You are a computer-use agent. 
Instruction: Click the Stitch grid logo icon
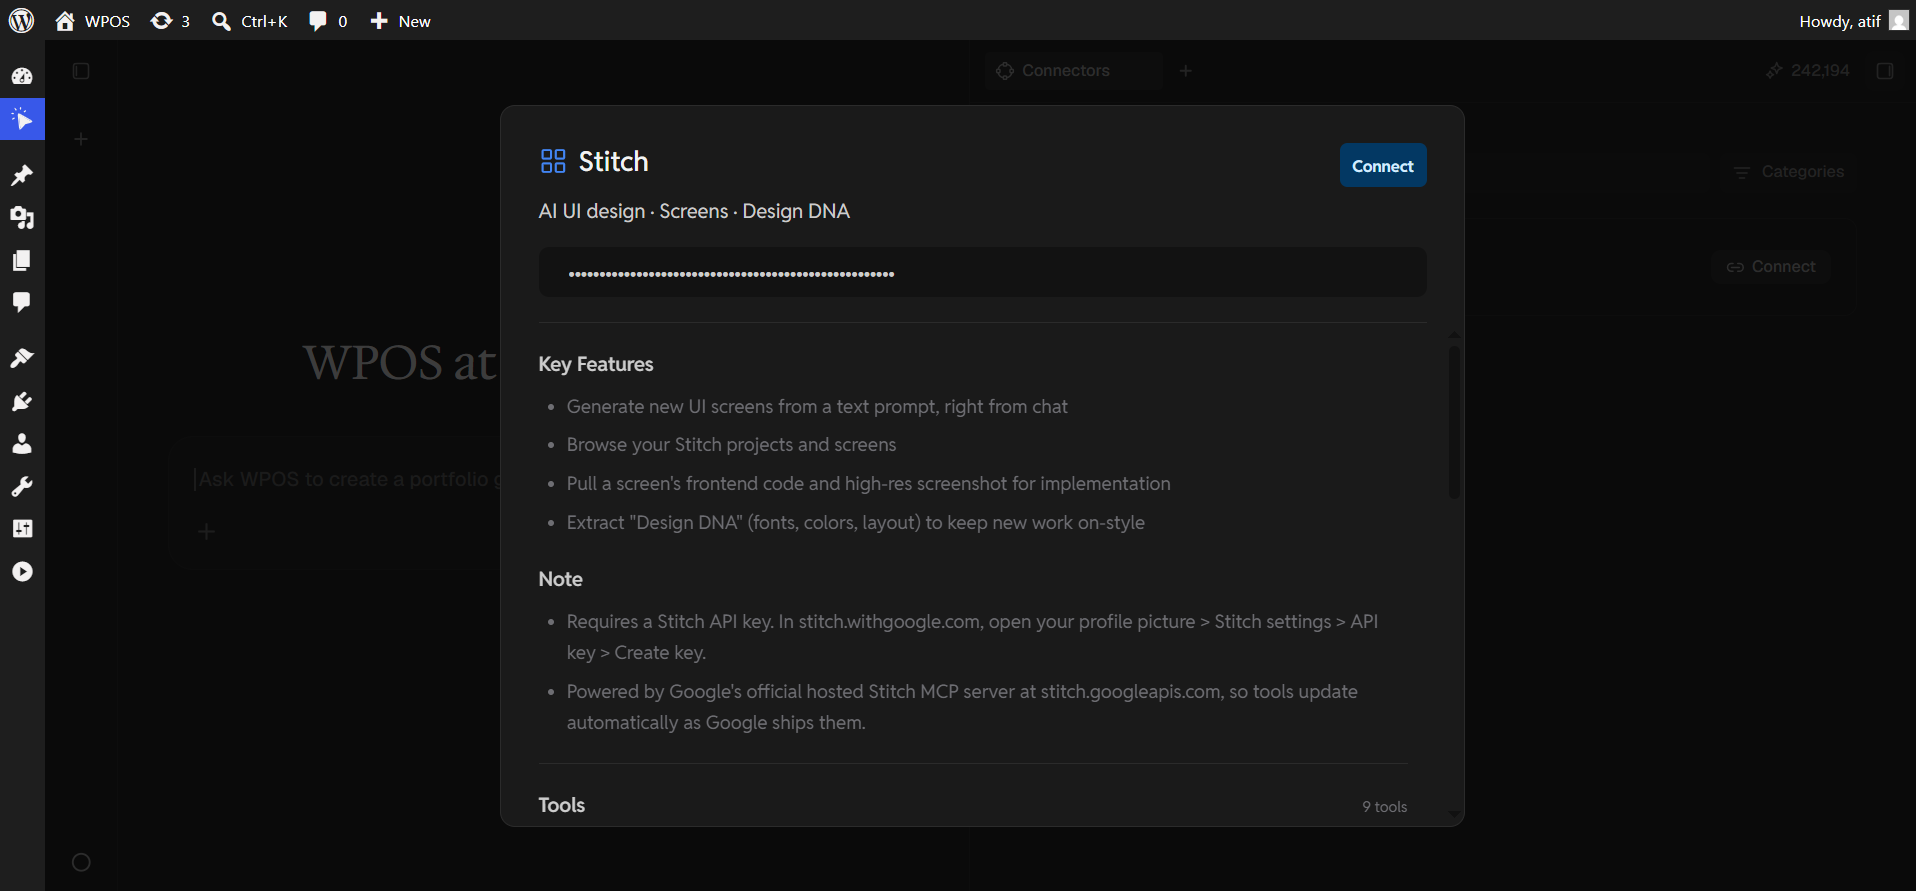[x=553, y=161]
